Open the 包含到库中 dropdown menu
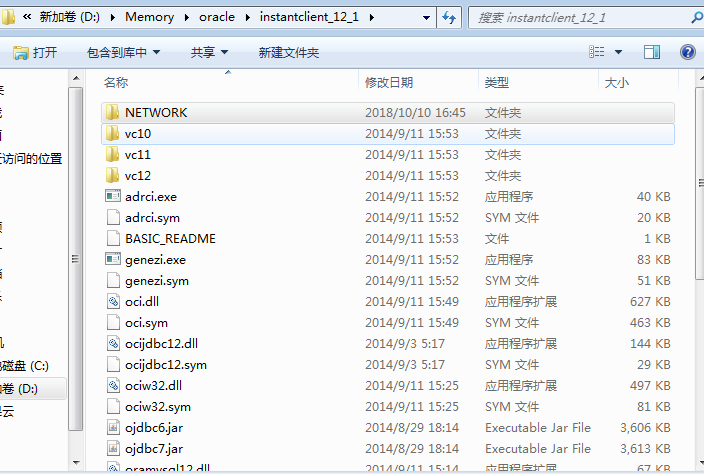The height and width of the screenshot is (474, 704). point(123,53)
